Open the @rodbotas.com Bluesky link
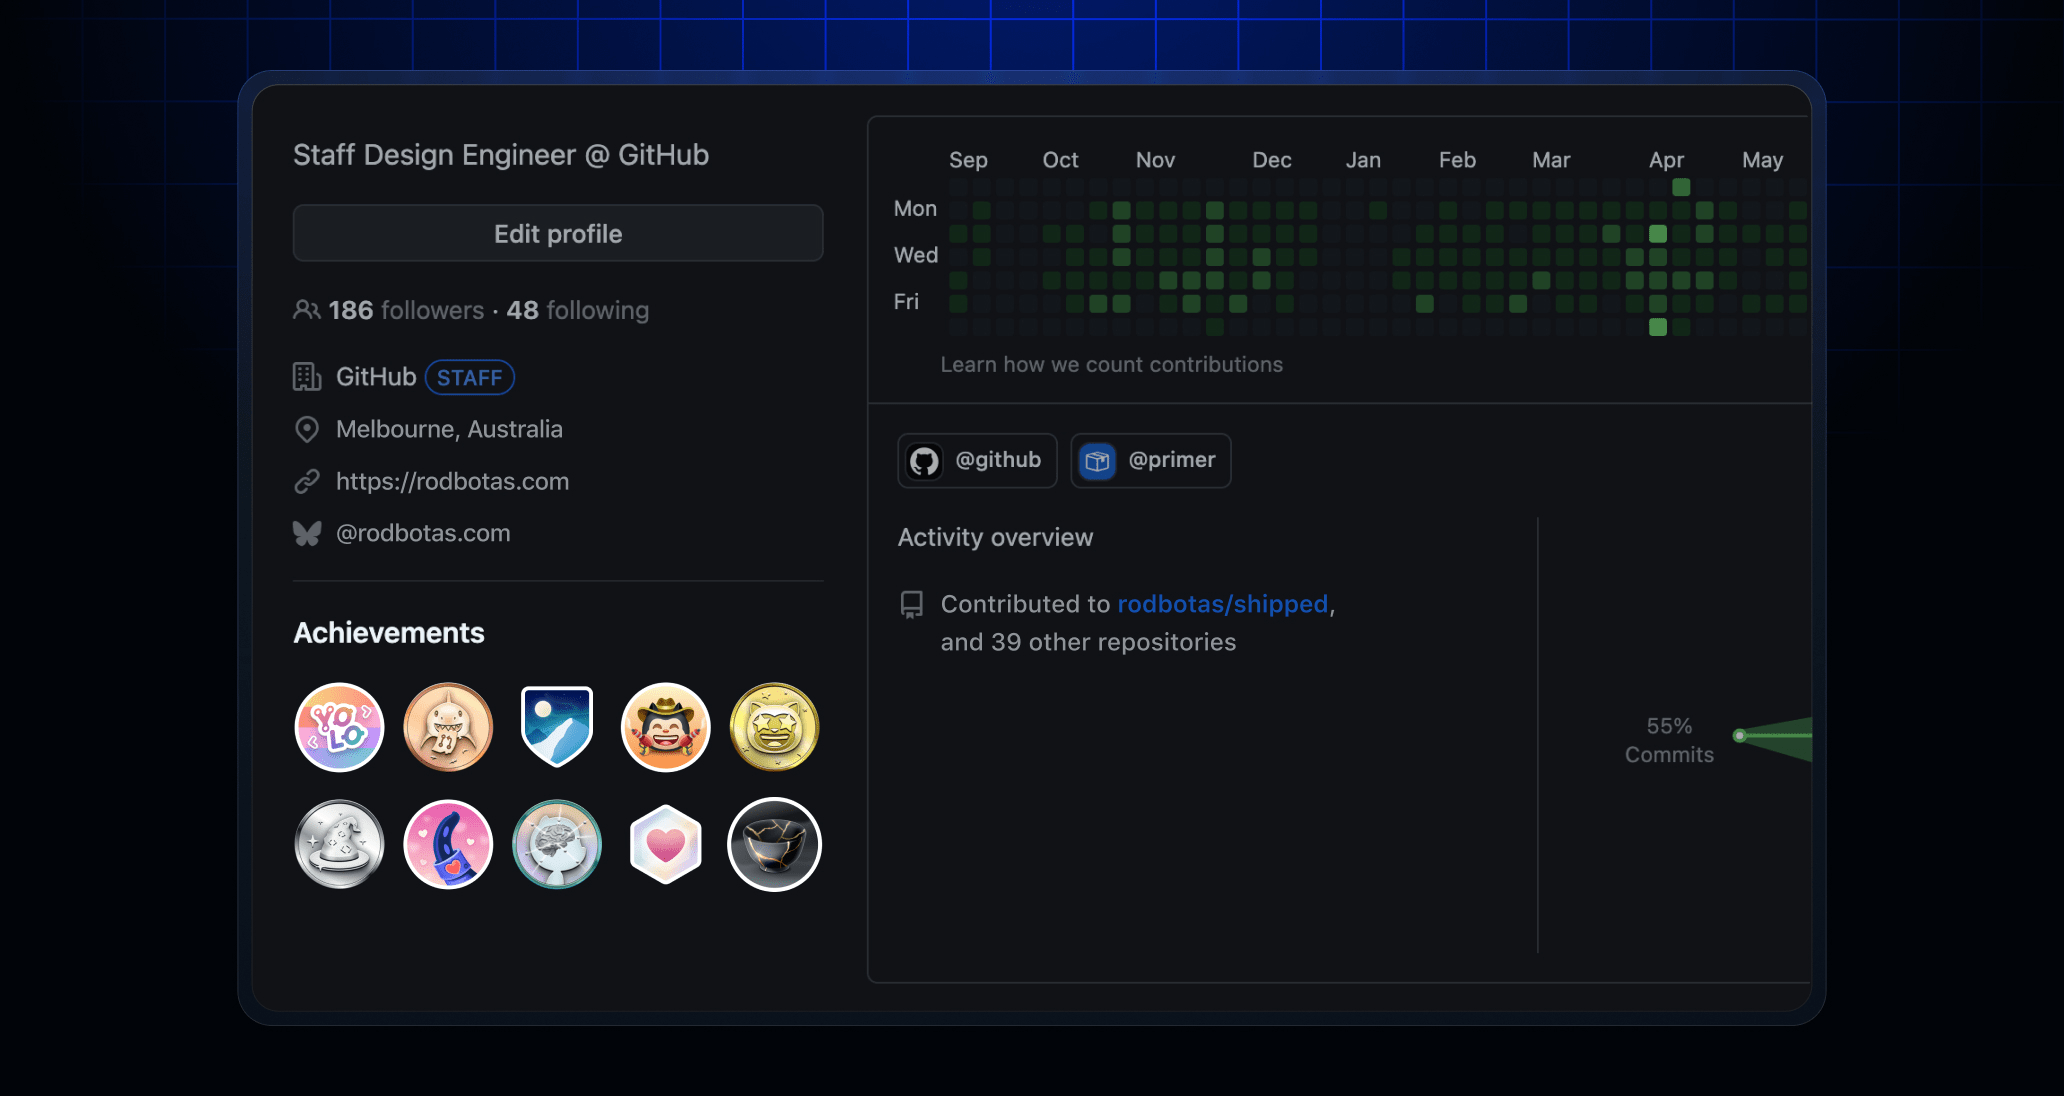 (423, 533)
